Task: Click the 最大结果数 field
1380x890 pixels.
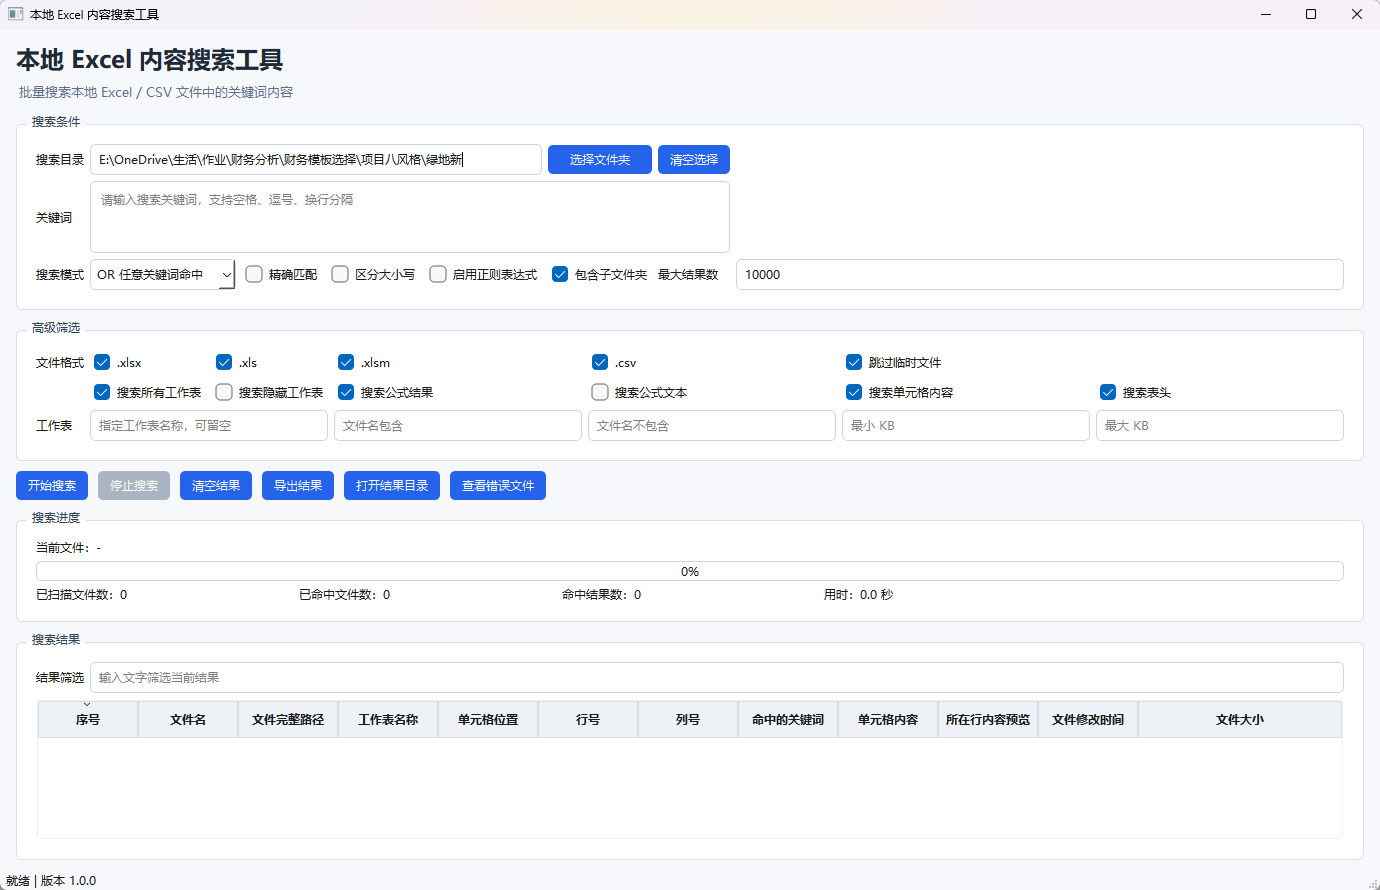Action: click(x=1040, y=274)
